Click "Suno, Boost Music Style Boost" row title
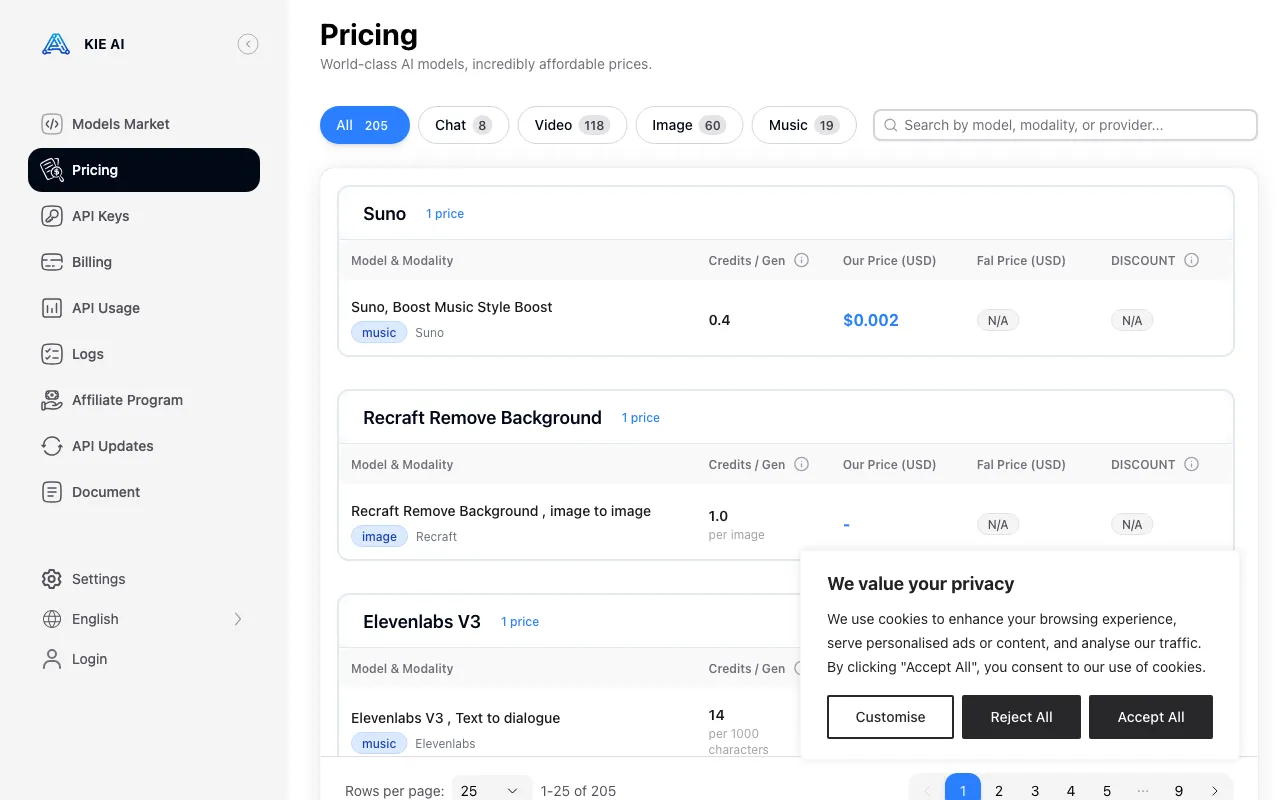The height and width of the screenshot is (800, 1280). click(x=452, y=307)
